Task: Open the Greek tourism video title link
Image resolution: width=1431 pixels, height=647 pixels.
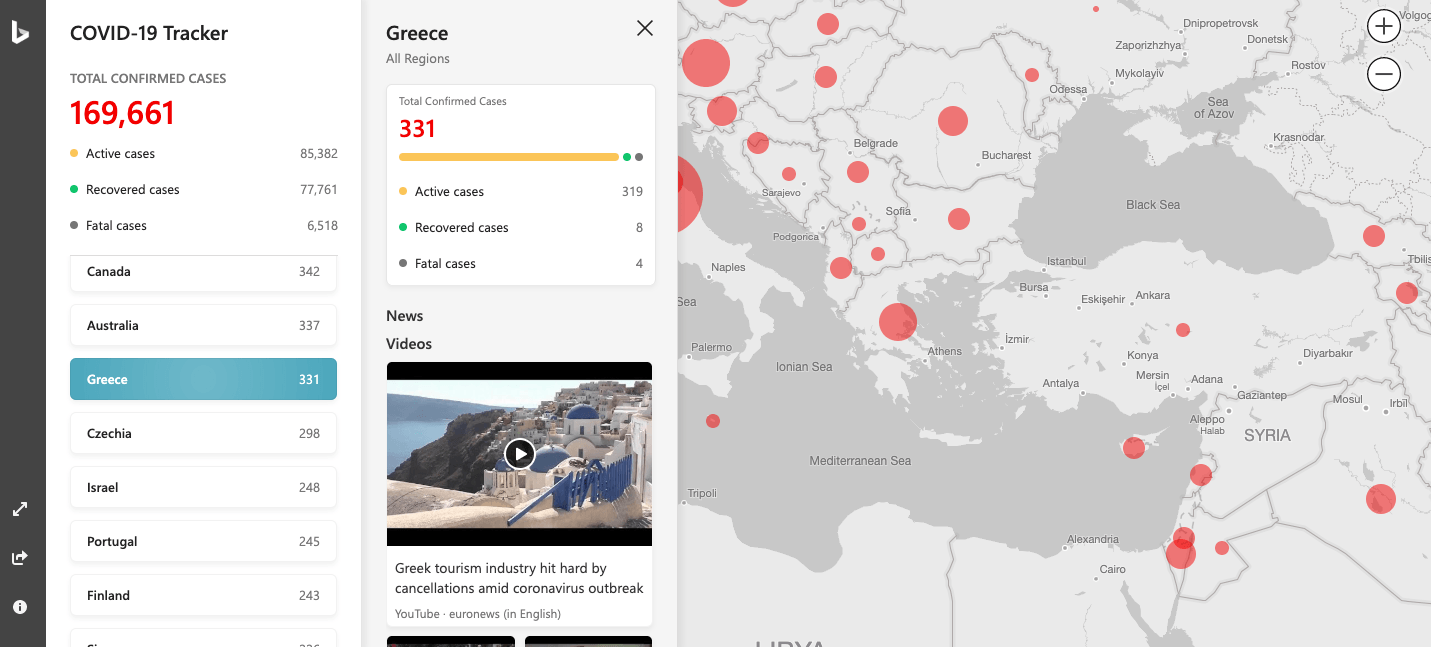Action: [x=519, y=578]
